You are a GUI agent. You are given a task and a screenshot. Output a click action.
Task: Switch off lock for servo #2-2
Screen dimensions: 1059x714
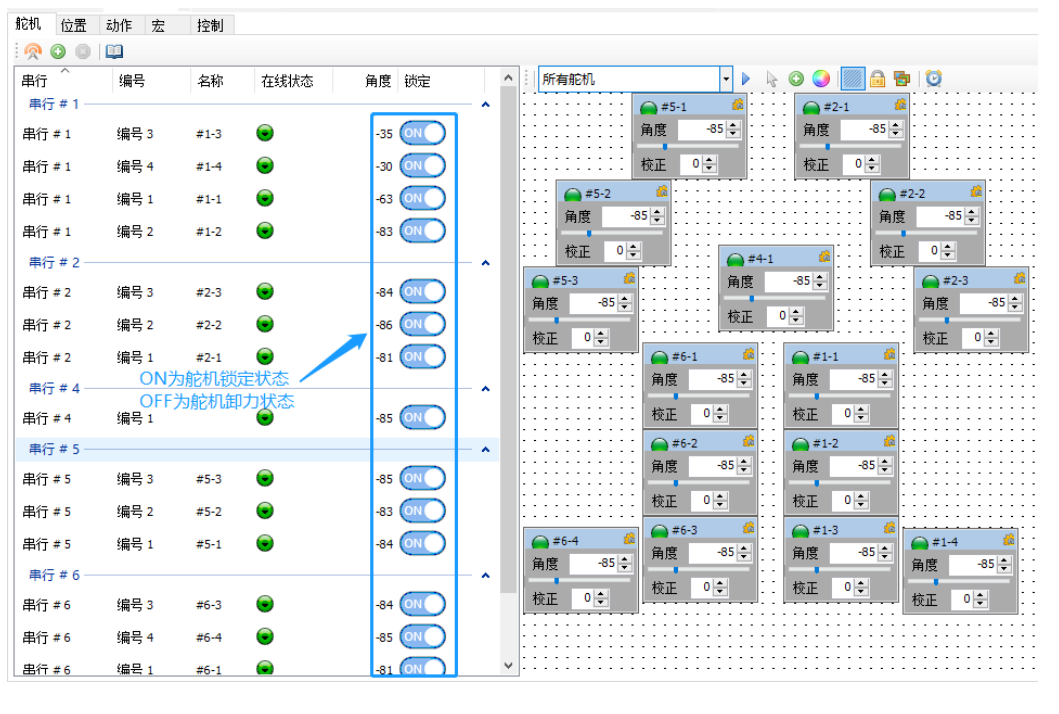[422, 324]
